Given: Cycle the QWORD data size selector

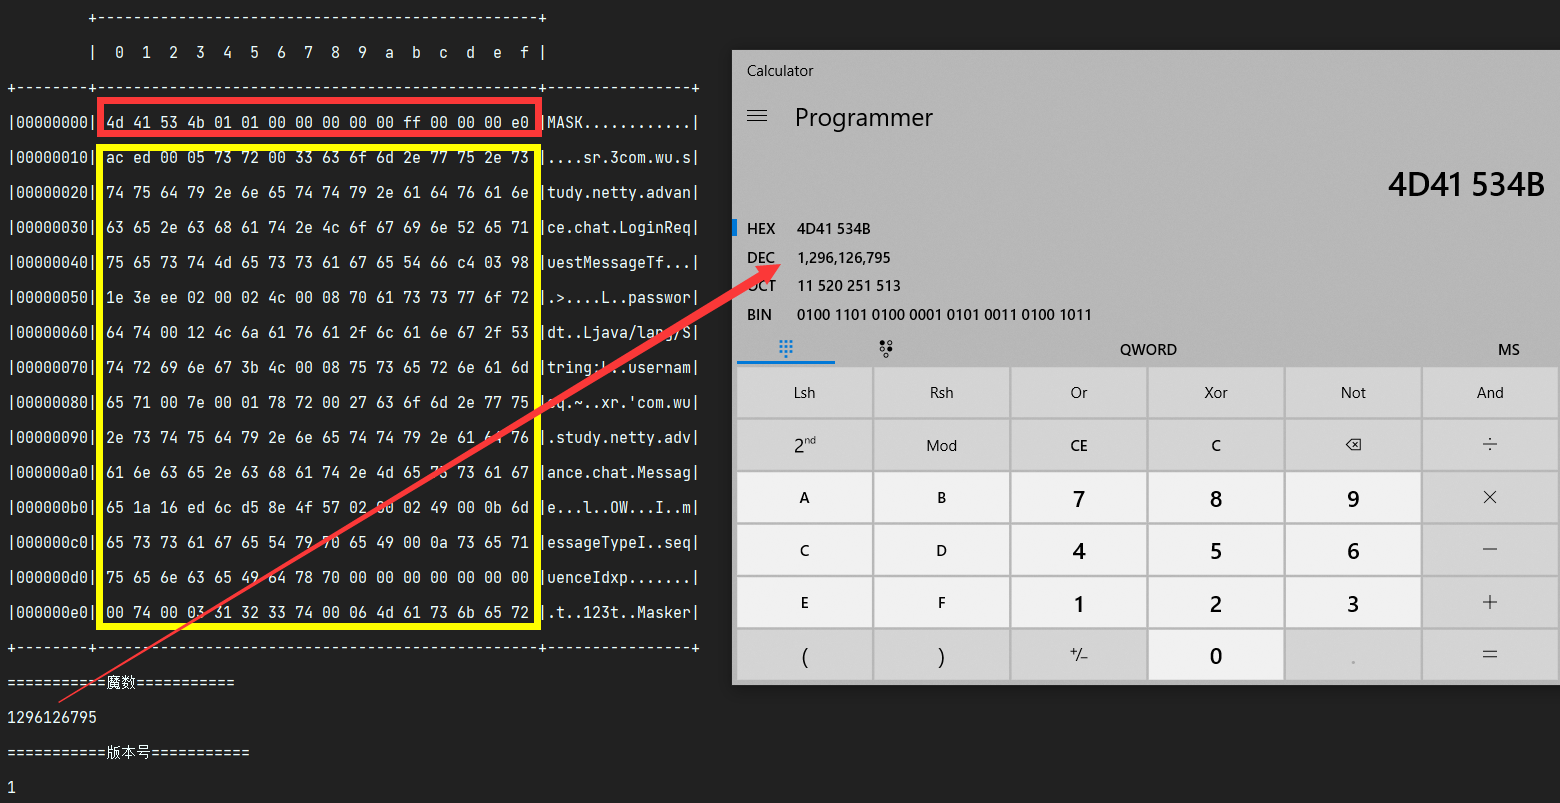Looking at the screenshot, I should point(1148,349).
